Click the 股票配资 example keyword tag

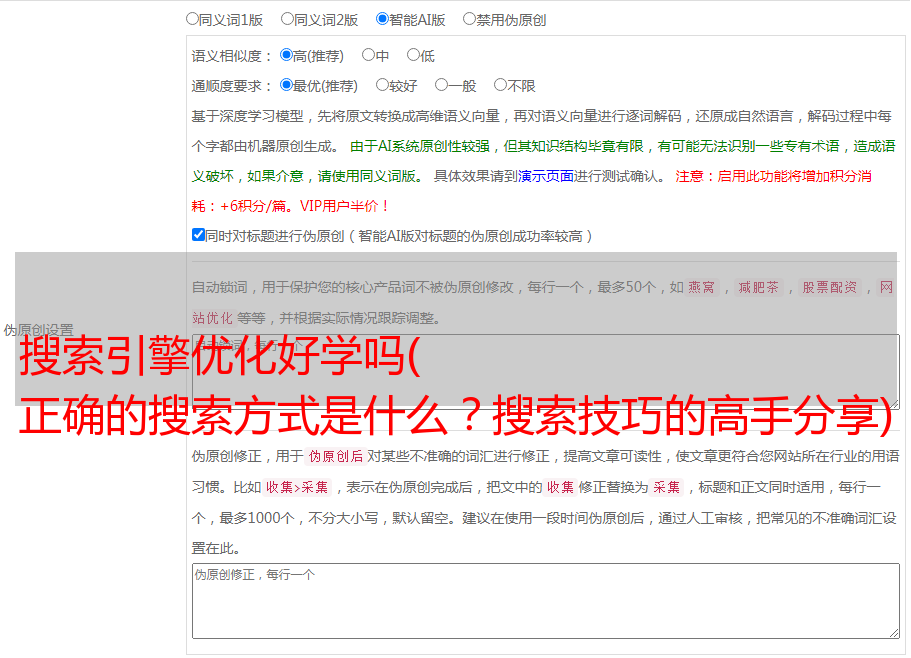pyautogui.click(x=830, y=287)
